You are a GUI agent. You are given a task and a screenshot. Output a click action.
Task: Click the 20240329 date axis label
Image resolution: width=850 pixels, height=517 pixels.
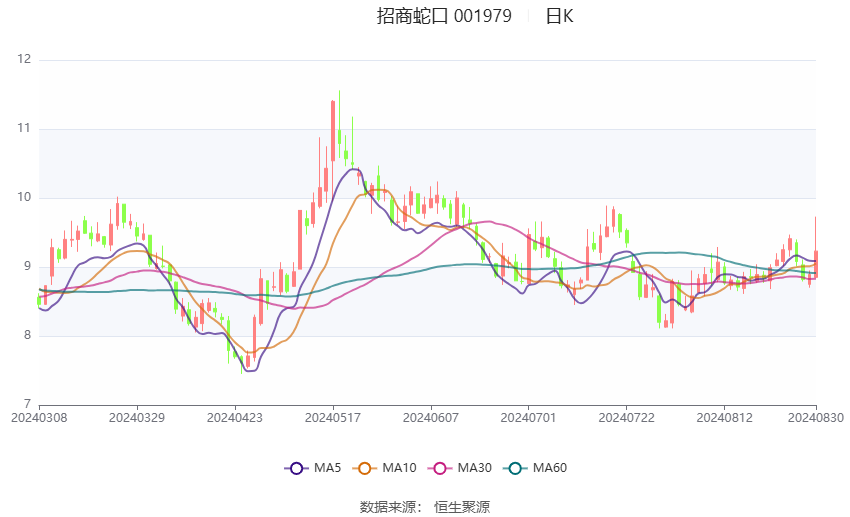pos(137,418)
